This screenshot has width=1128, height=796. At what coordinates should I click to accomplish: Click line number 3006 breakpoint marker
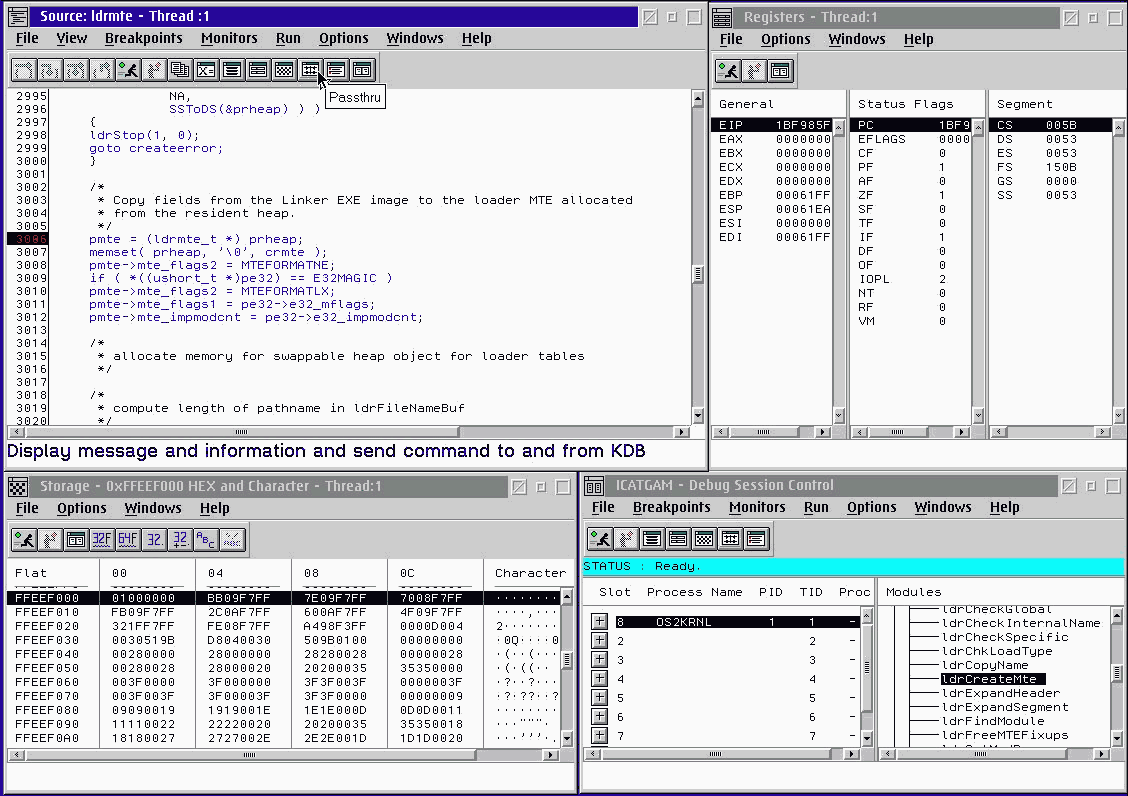click(x=29, y=239)
